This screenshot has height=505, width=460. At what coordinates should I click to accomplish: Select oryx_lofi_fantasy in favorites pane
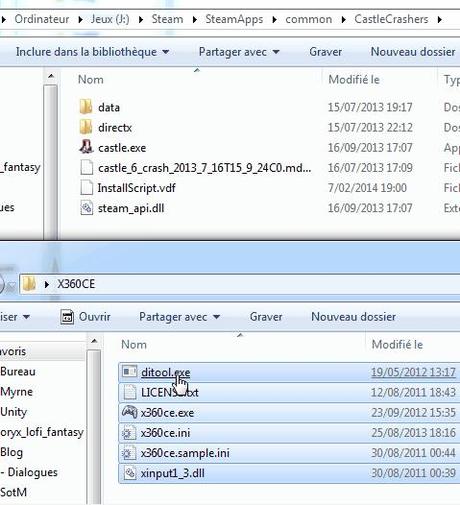tap(42, 432)
